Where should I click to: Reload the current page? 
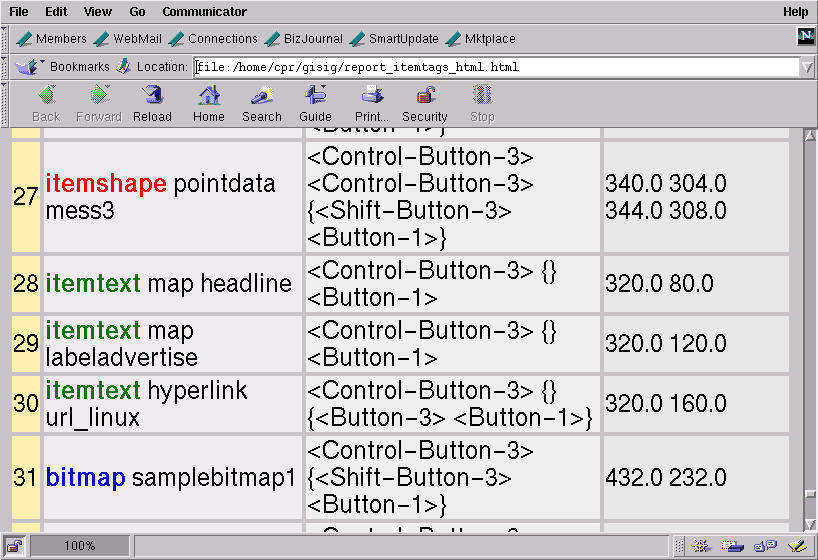coord(152,104)
